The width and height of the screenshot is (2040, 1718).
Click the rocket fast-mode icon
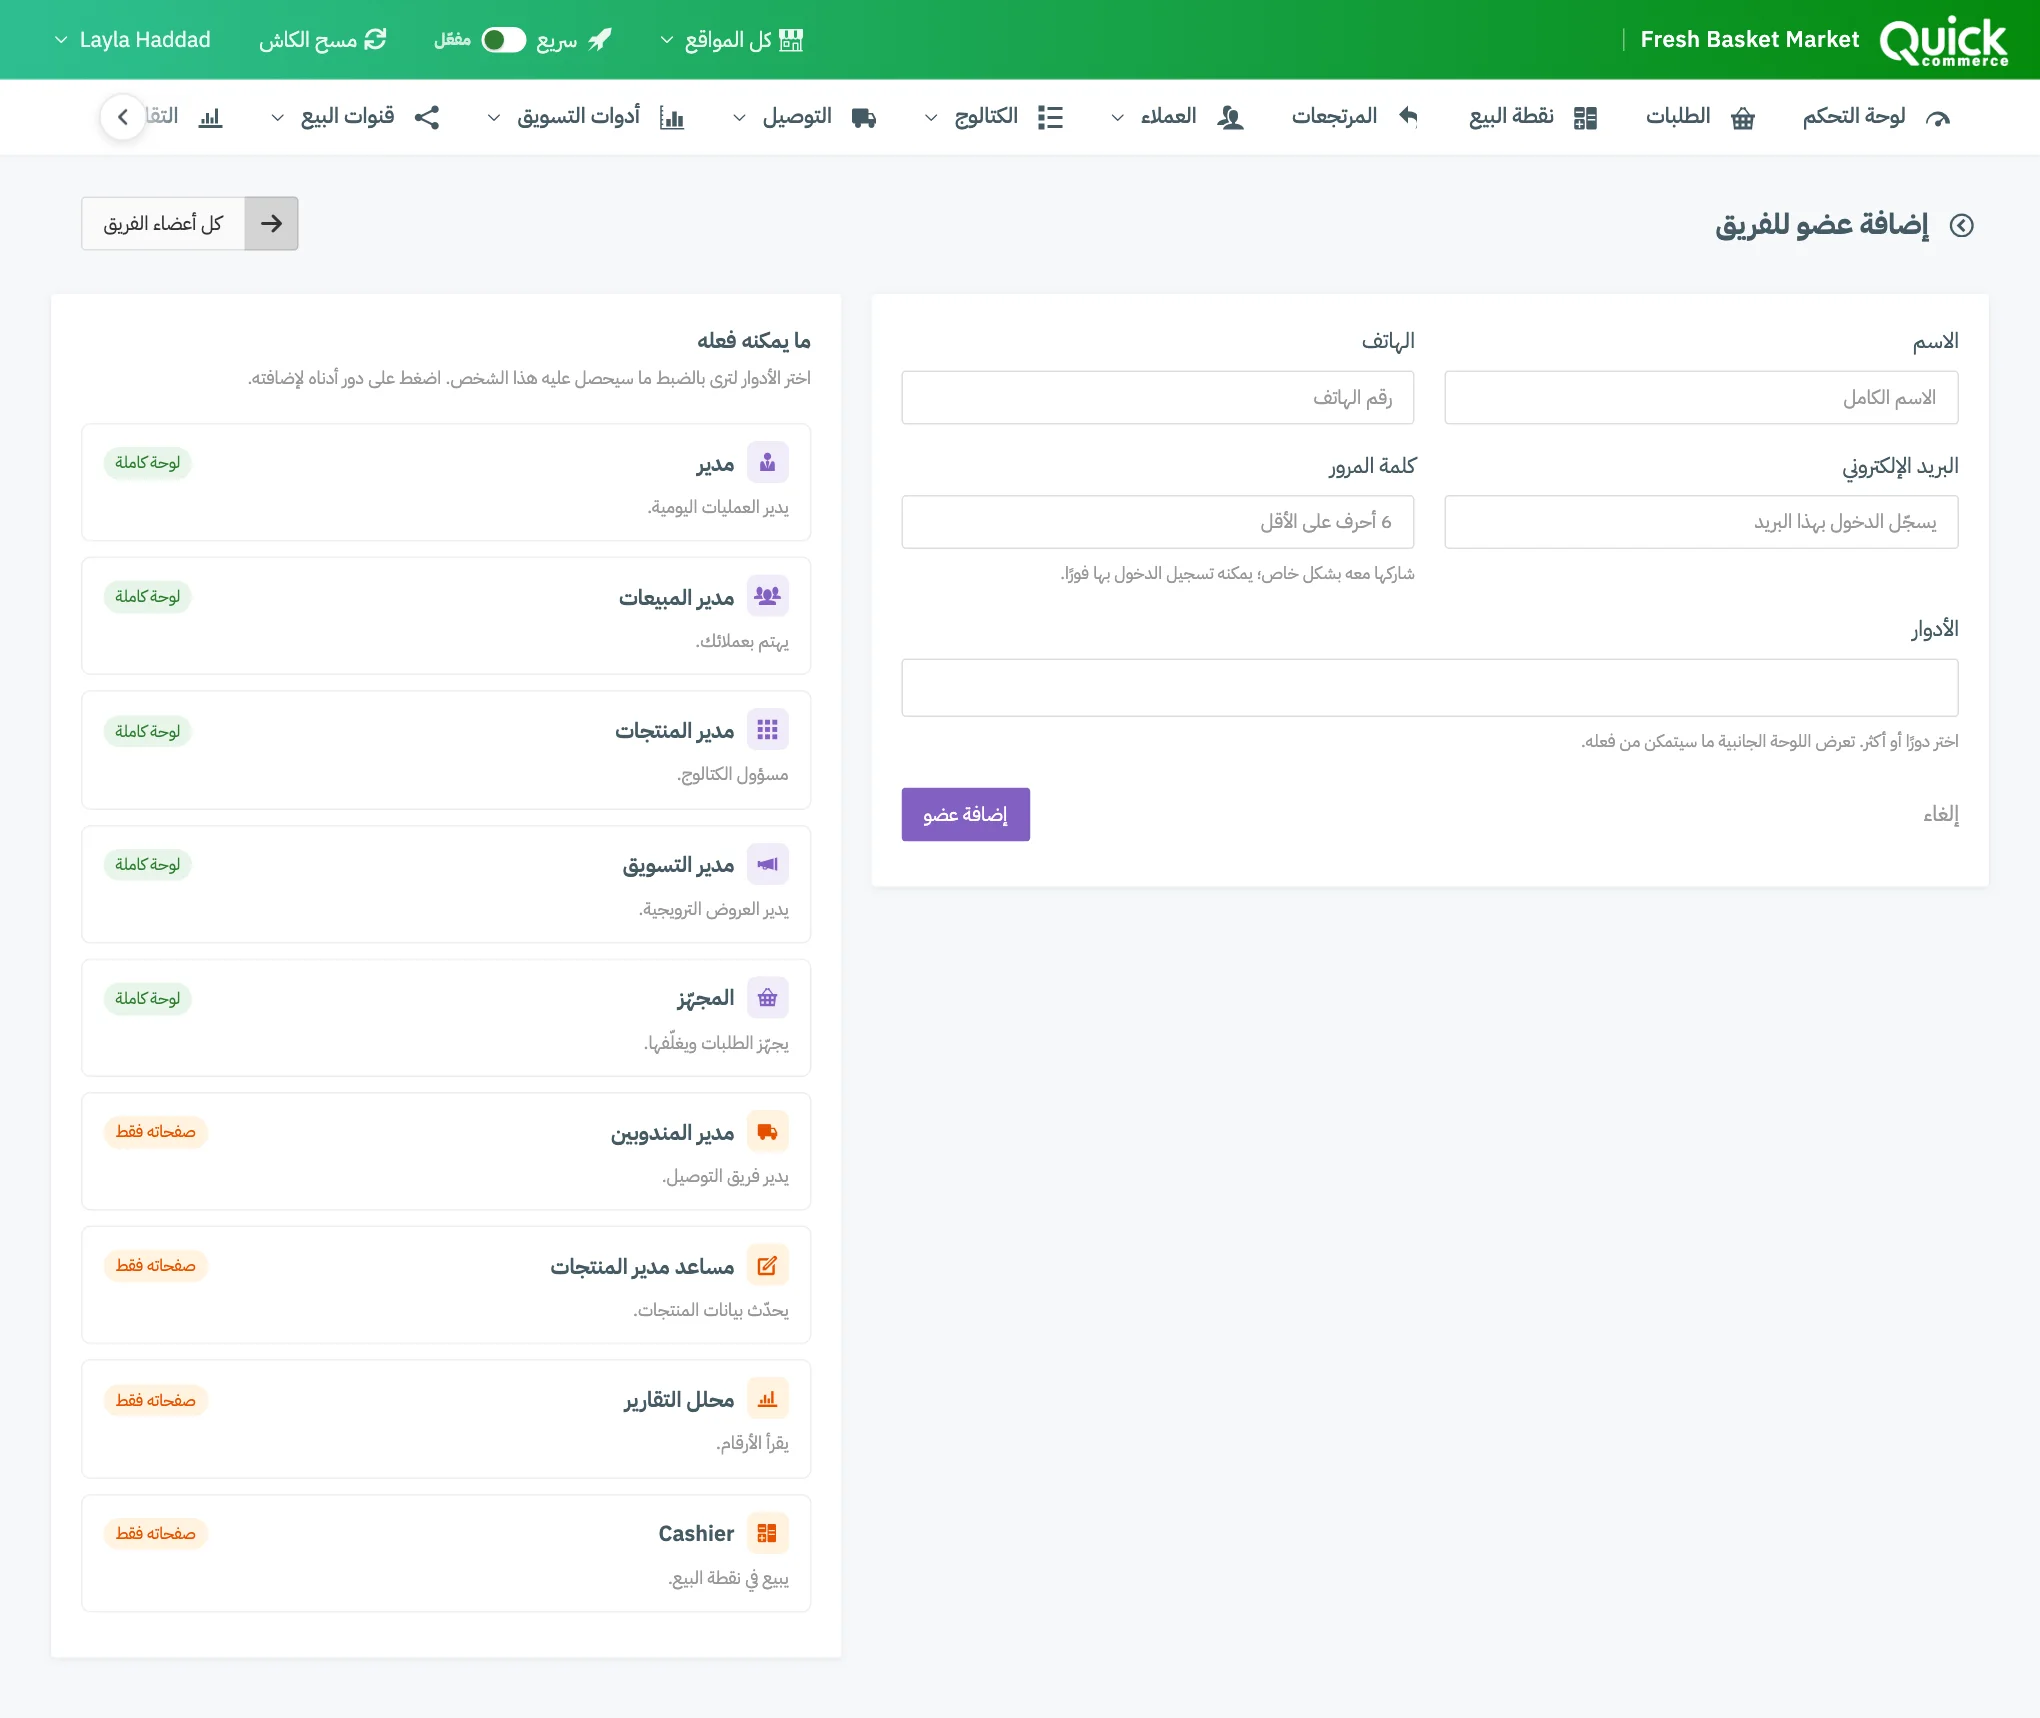pyautogui.click(x=599, y=40)
